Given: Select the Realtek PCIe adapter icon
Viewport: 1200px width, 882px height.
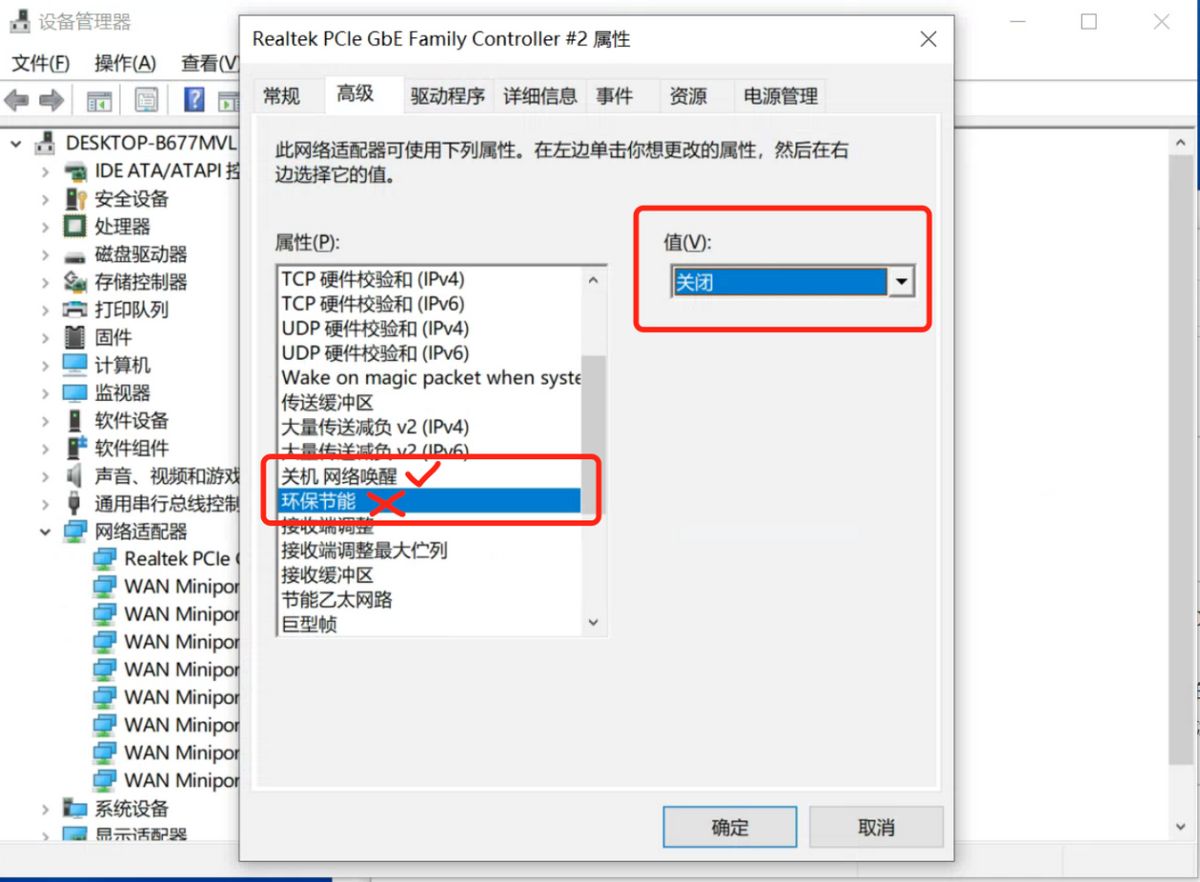Looking at the screenshot, I should [x=104, y=558].
